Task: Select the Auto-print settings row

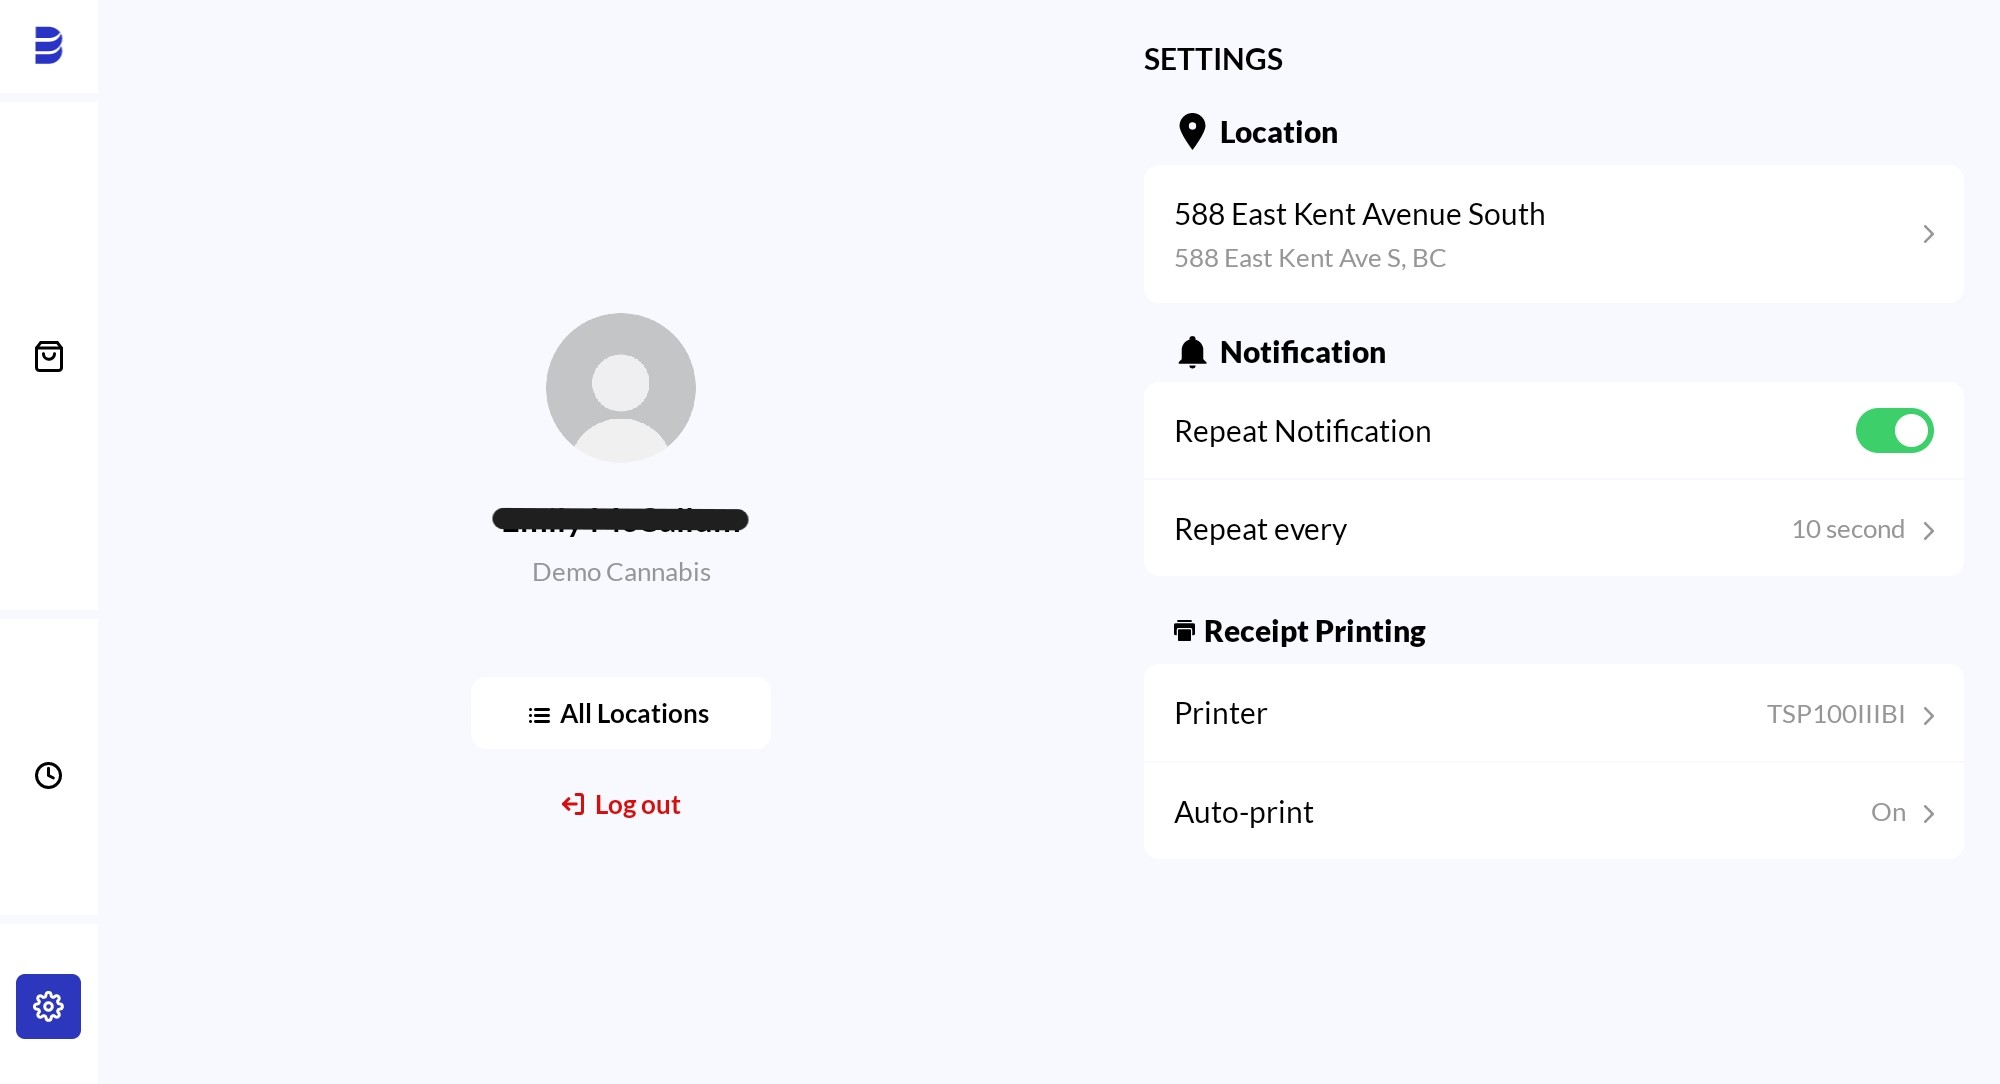Action: [1554, 811]
